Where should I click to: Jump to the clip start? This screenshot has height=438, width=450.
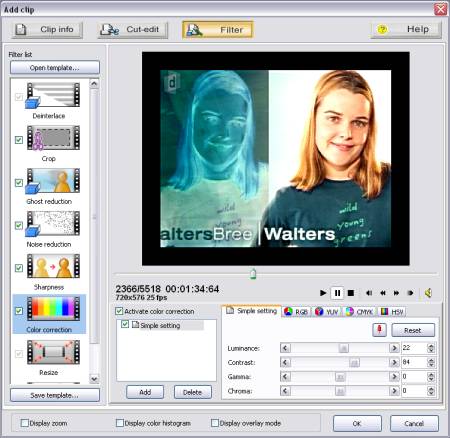pyautogui.click(x=369, y=293)
